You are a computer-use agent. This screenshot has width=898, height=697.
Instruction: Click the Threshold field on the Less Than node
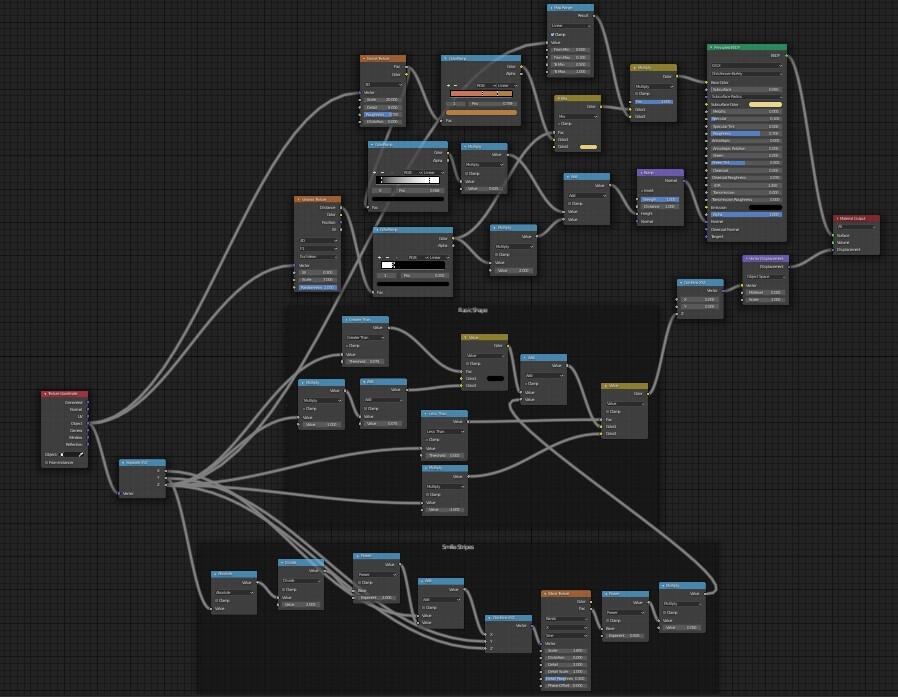445,455
